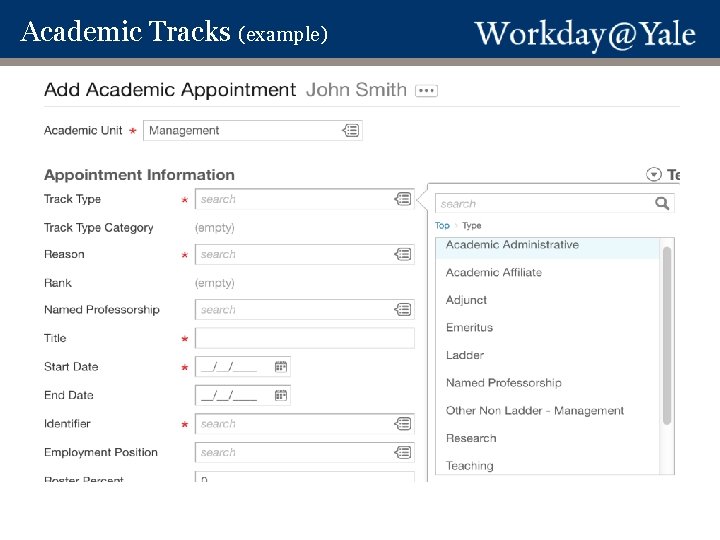Open the End Date calendar picker
Screen dimensions: 720x540
pos(281,395)
